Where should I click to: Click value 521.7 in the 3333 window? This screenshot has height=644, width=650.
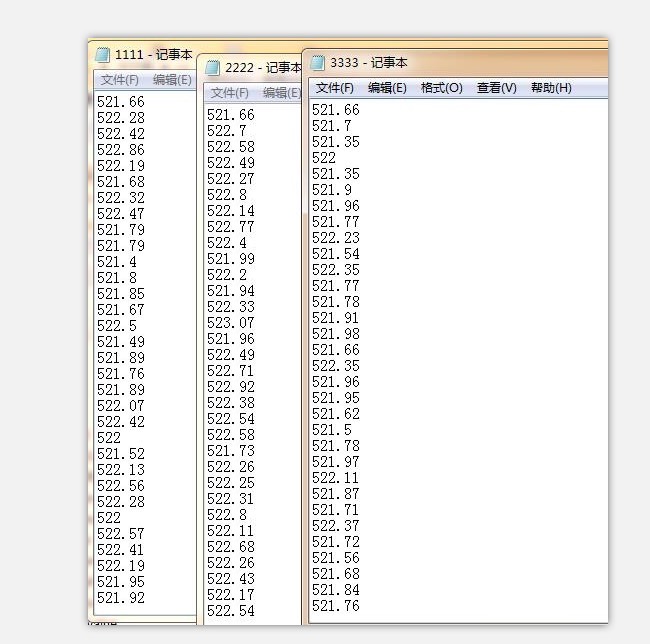point(332,126)
